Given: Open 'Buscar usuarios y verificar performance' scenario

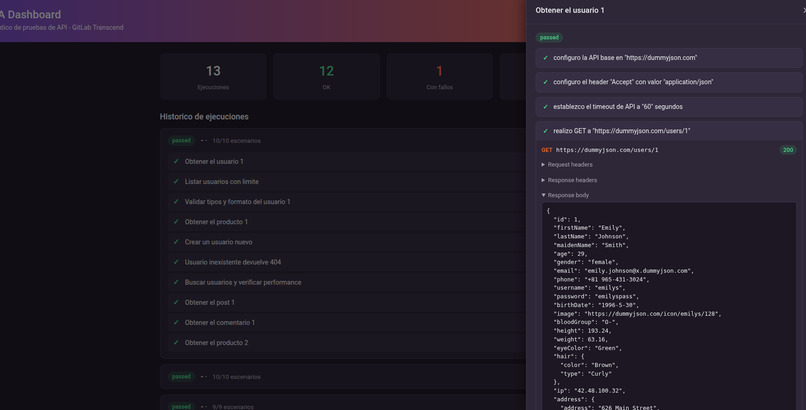Looking at the screenshot, I should [347, 282].
